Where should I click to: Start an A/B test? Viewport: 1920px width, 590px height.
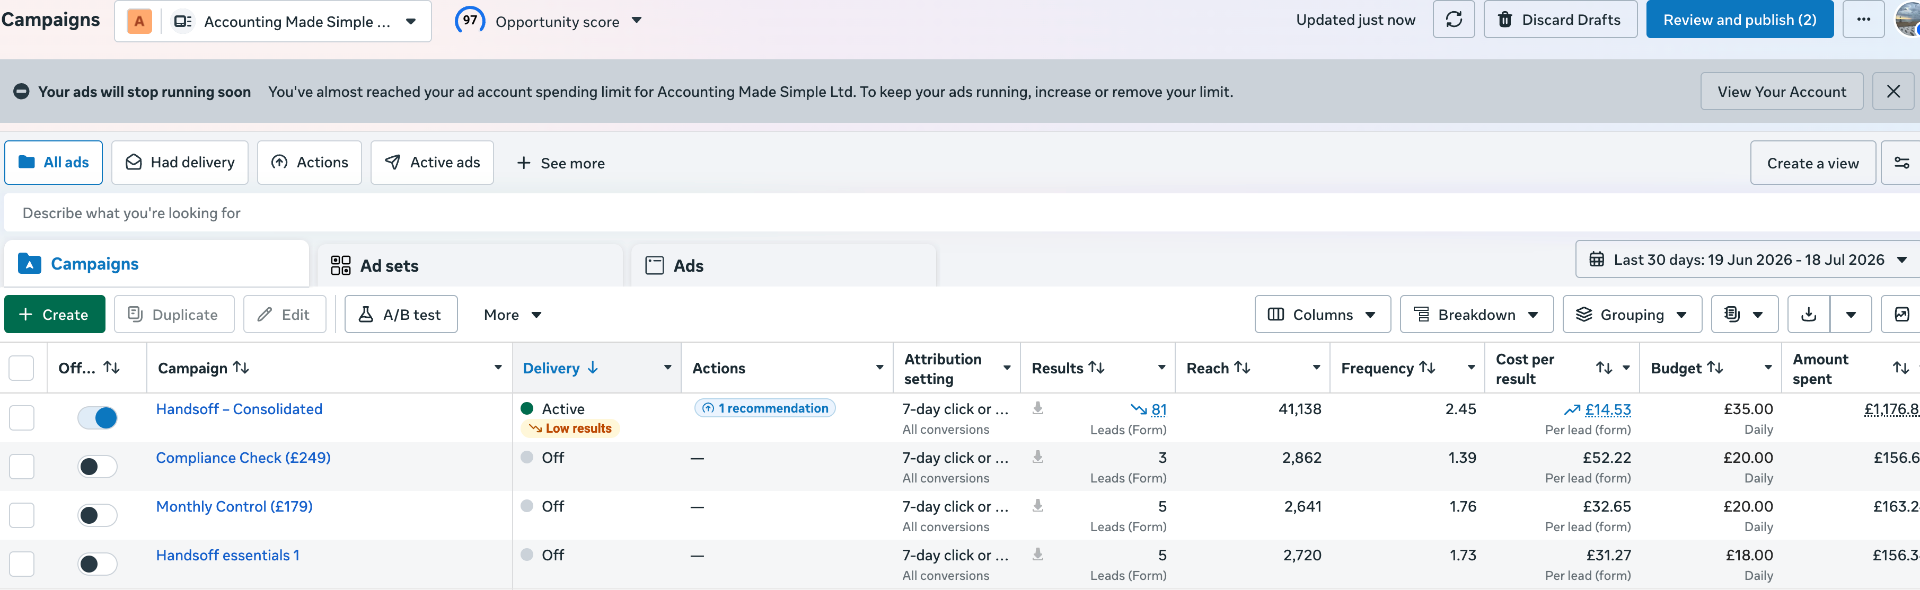400,314
